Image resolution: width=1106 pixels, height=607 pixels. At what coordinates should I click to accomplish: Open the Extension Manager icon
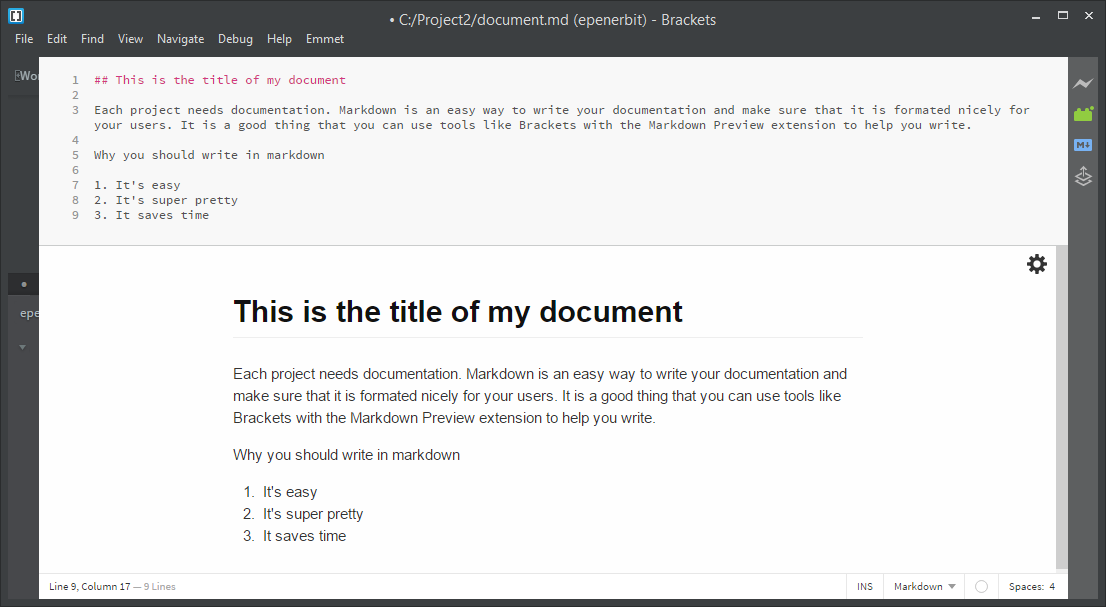click(x=1083, y=114)
